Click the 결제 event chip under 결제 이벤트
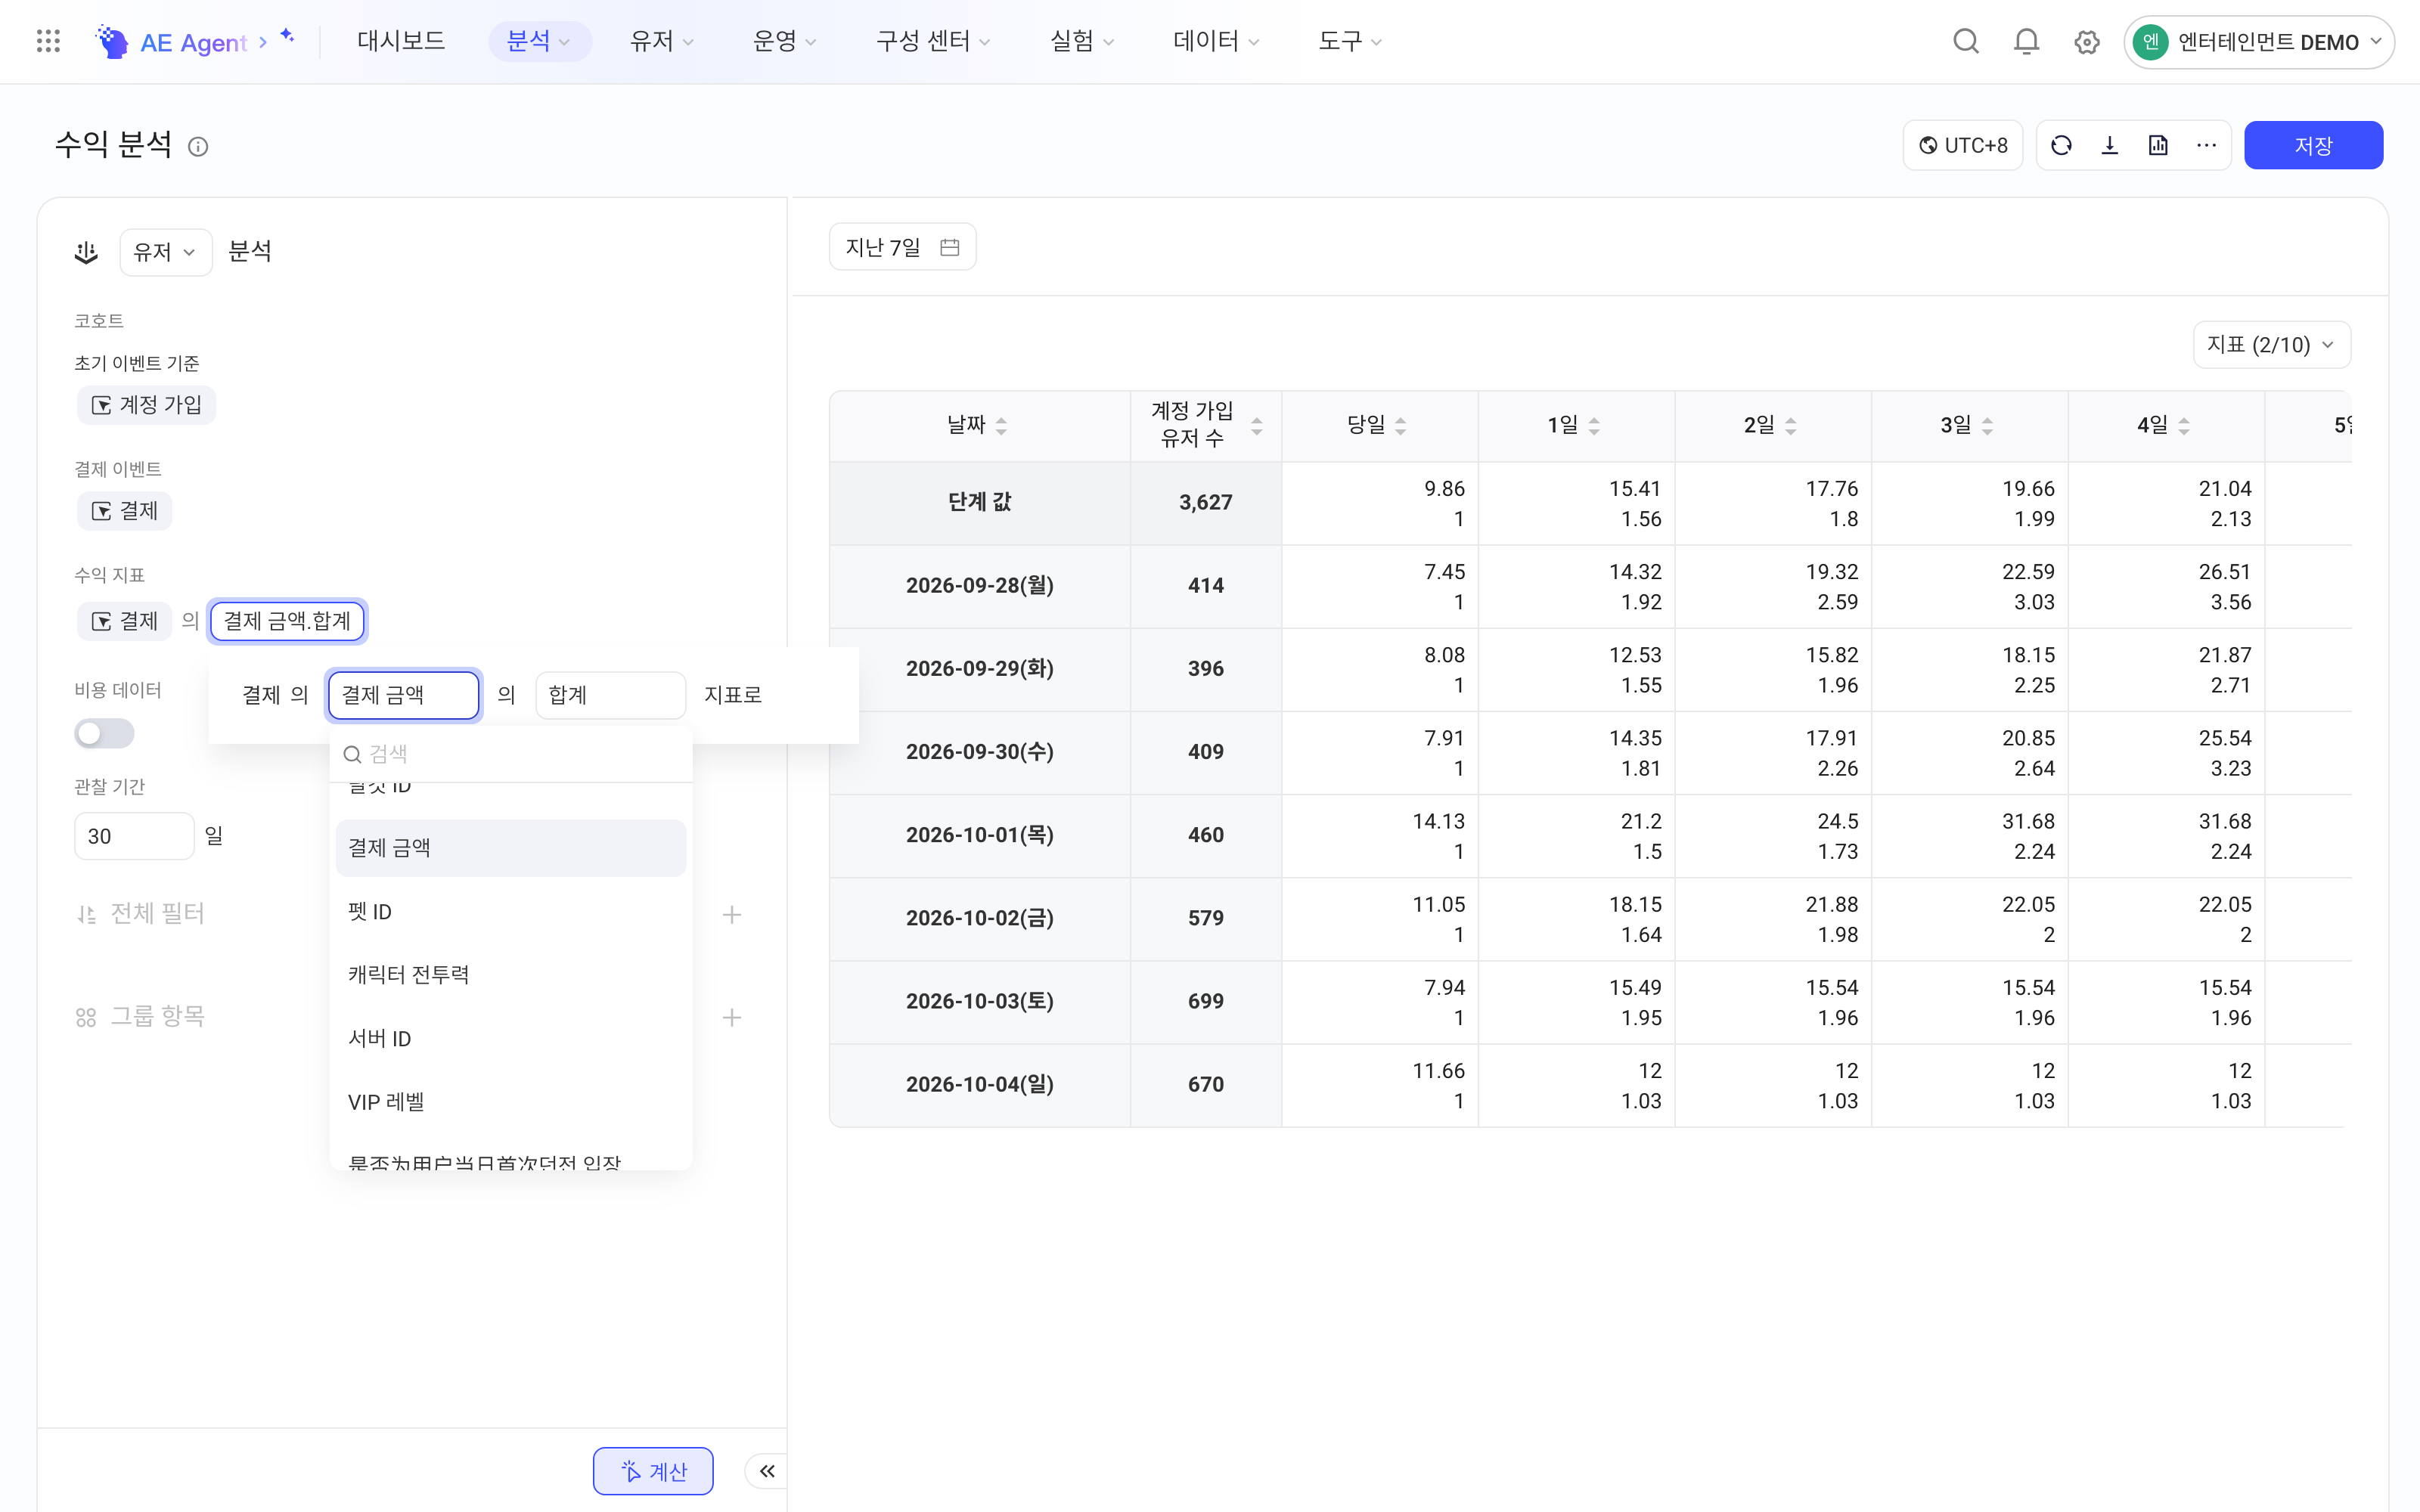Viewport: 2420px width, 1512px height. [124, 511]
